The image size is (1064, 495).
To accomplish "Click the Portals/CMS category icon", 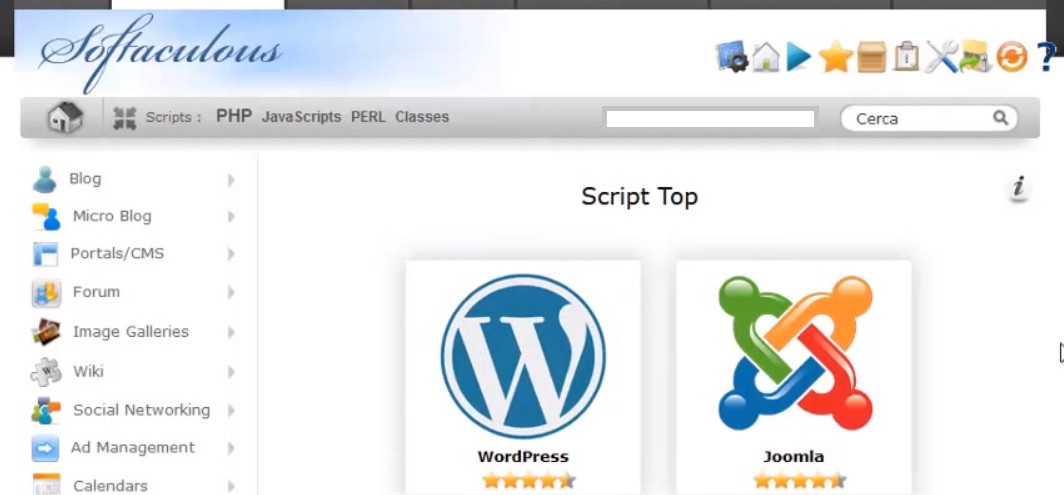I will [45, 254].
